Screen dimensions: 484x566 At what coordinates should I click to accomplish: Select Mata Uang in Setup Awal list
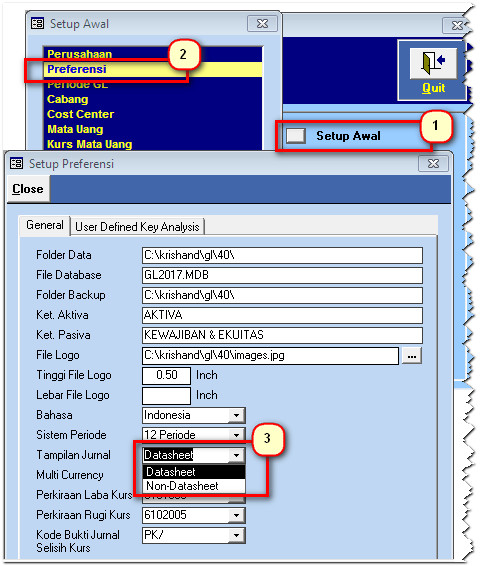(75, 129)
